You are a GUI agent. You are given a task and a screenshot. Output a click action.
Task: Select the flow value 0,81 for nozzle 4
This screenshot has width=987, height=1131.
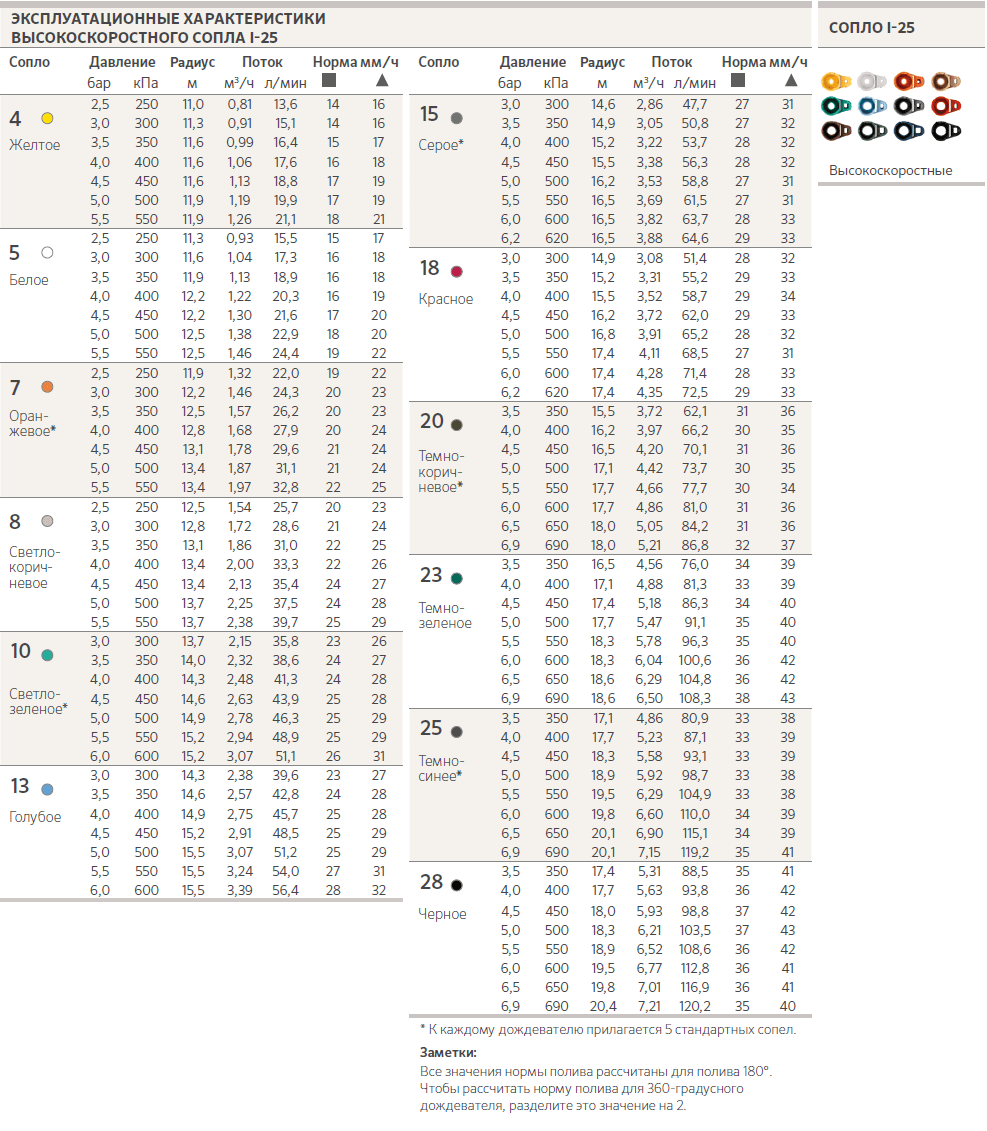240,105
